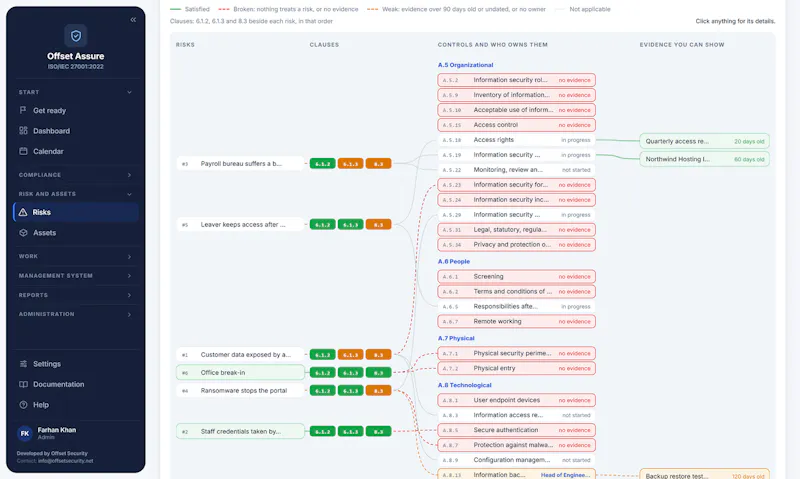Click the Calendar icon in sidebar
Viewport: 800px width, 479px height.
(23, 151)
